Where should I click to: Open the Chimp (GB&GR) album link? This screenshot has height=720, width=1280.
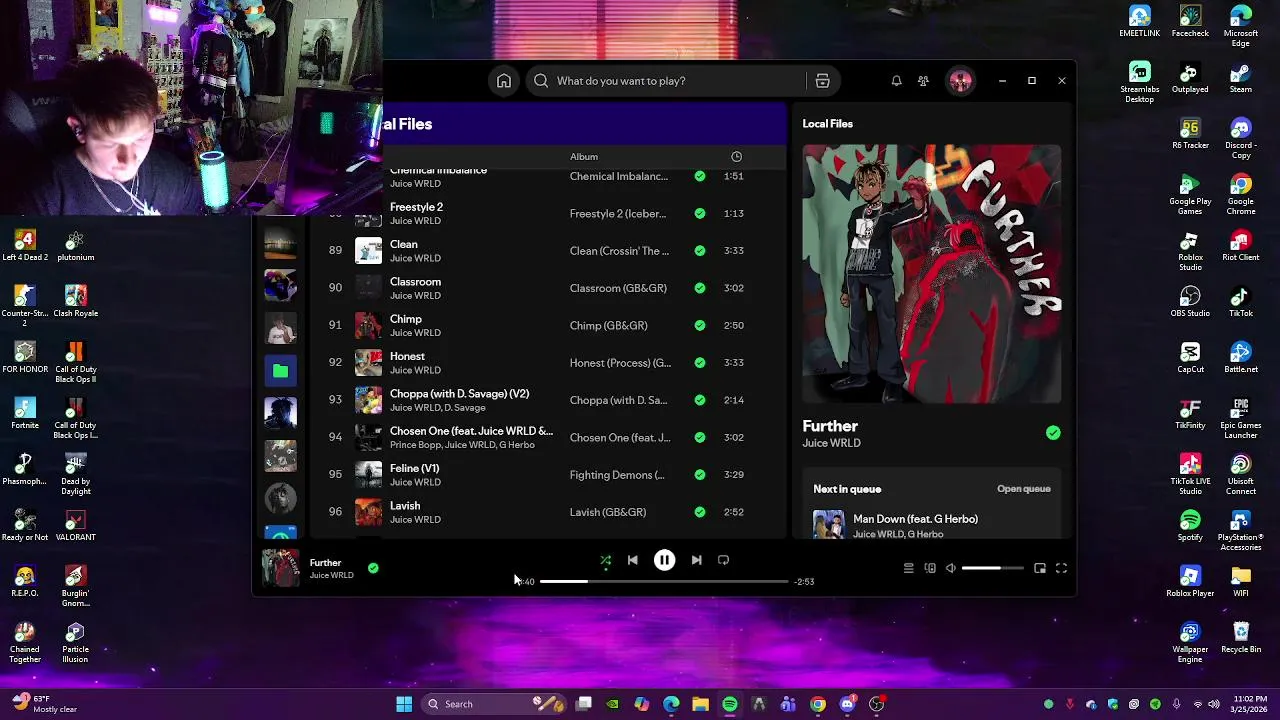click(x=608, y=325)
